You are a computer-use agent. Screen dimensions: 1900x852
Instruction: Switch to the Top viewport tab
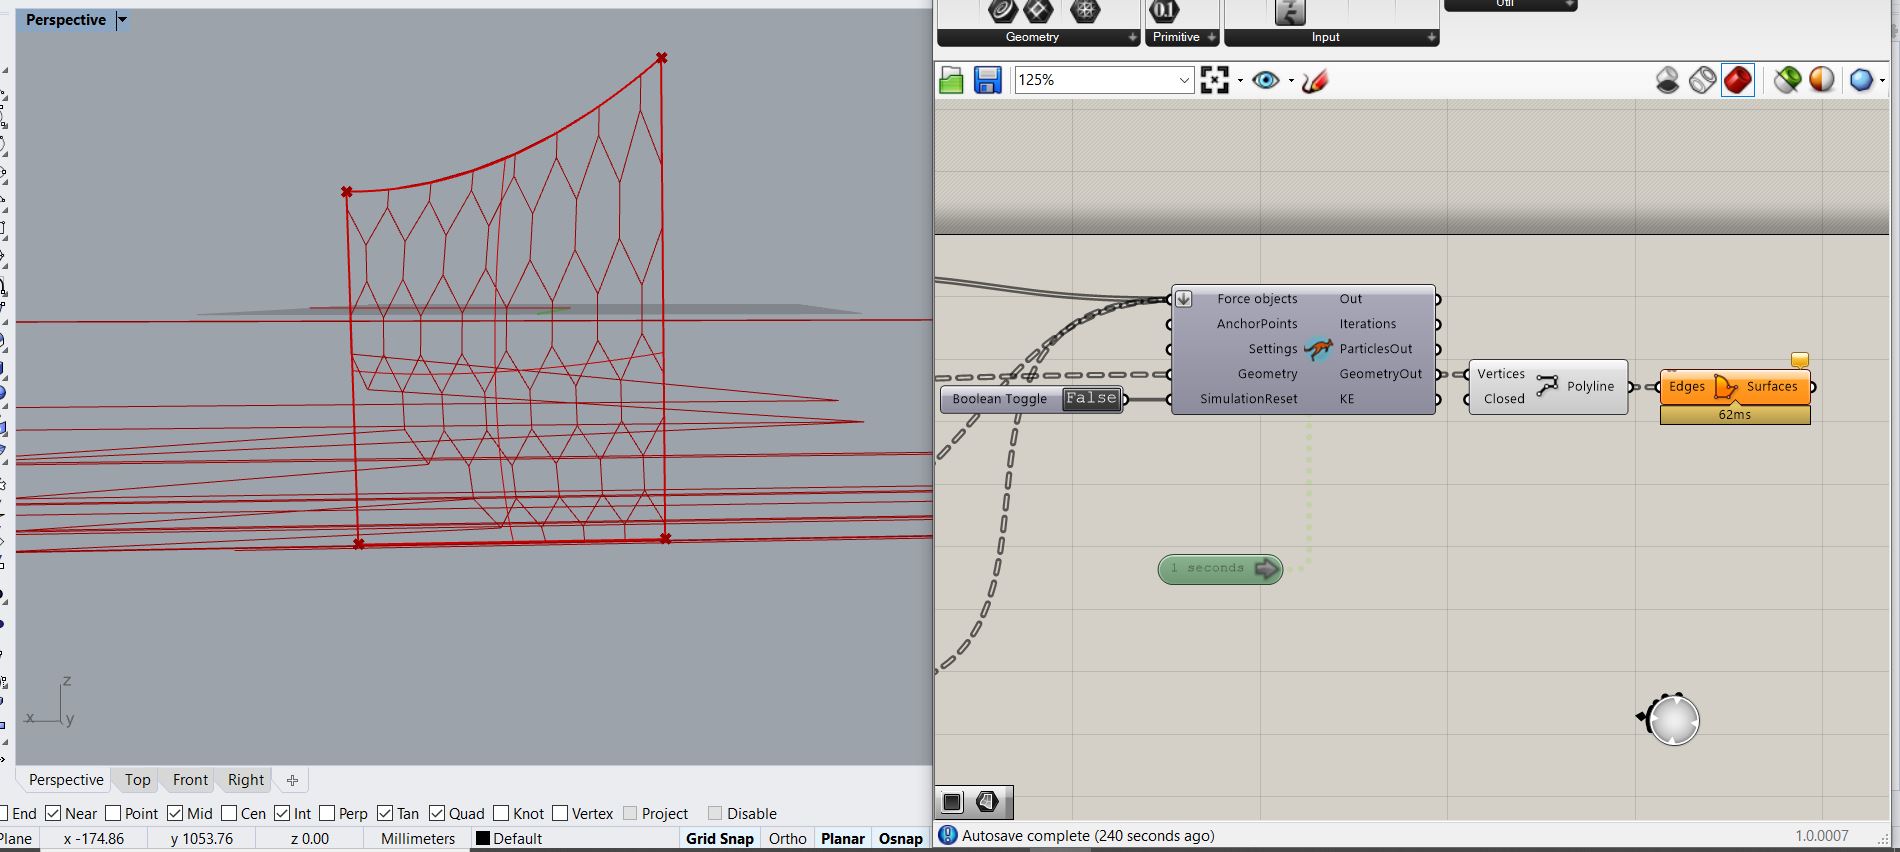tap(138, 780)
